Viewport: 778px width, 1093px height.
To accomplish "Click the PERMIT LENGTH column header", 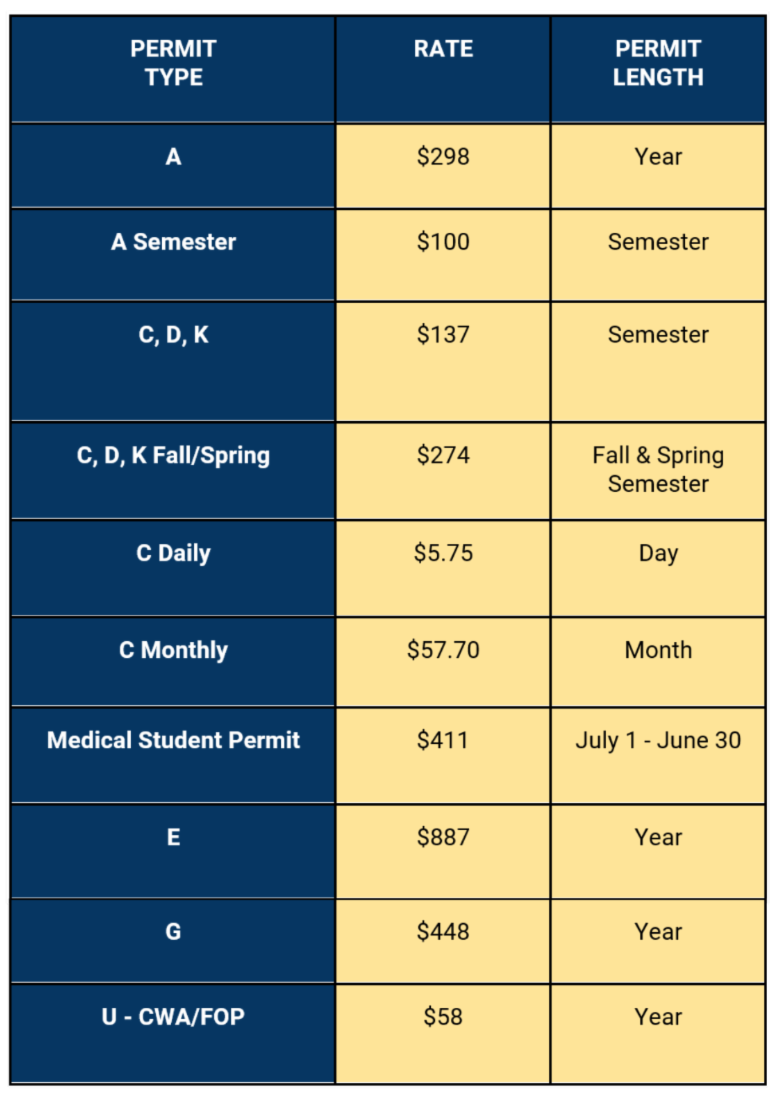I will 658,63.
